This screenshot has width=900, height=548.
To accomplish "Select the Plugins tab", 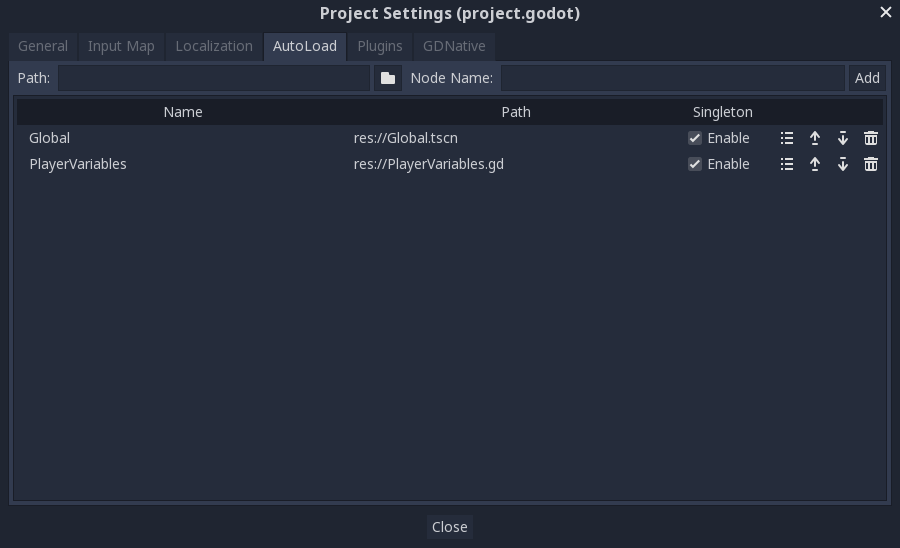I will [380, 46].
